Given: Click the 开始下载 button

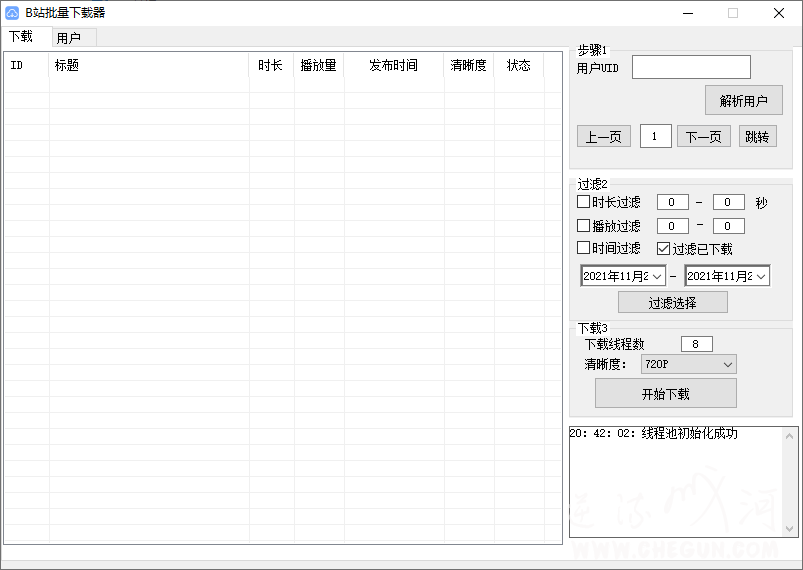Looking at the screenshot, I should 666,393.
